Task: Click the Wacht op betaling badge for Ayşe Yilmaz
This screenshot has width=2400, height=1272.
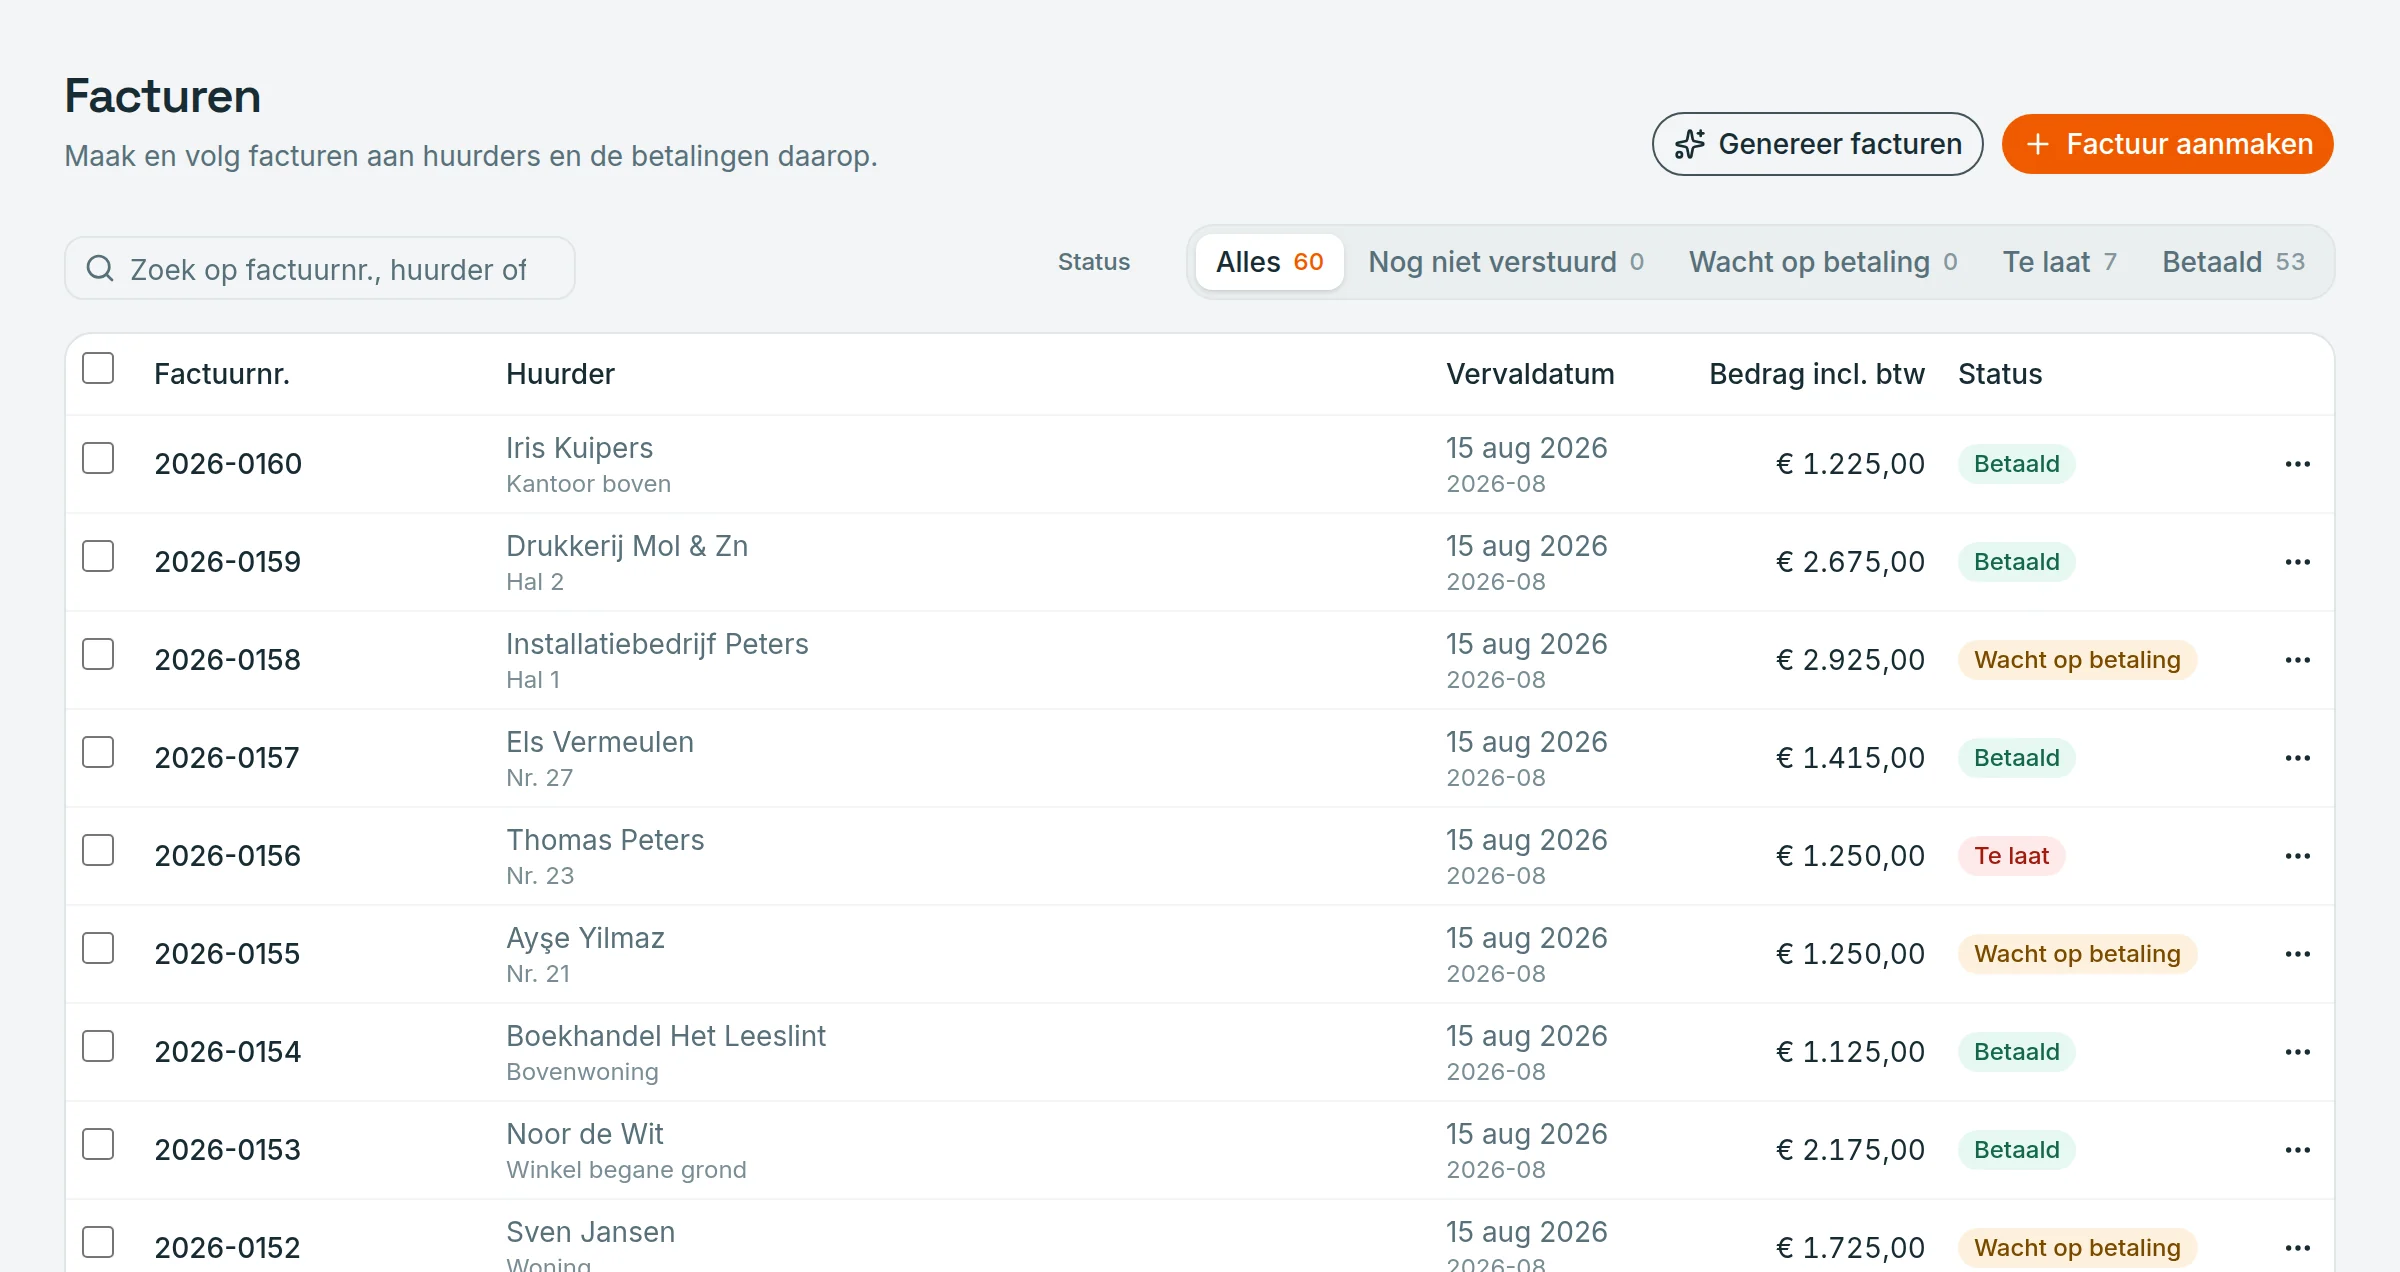Action: pos(2077,954)
